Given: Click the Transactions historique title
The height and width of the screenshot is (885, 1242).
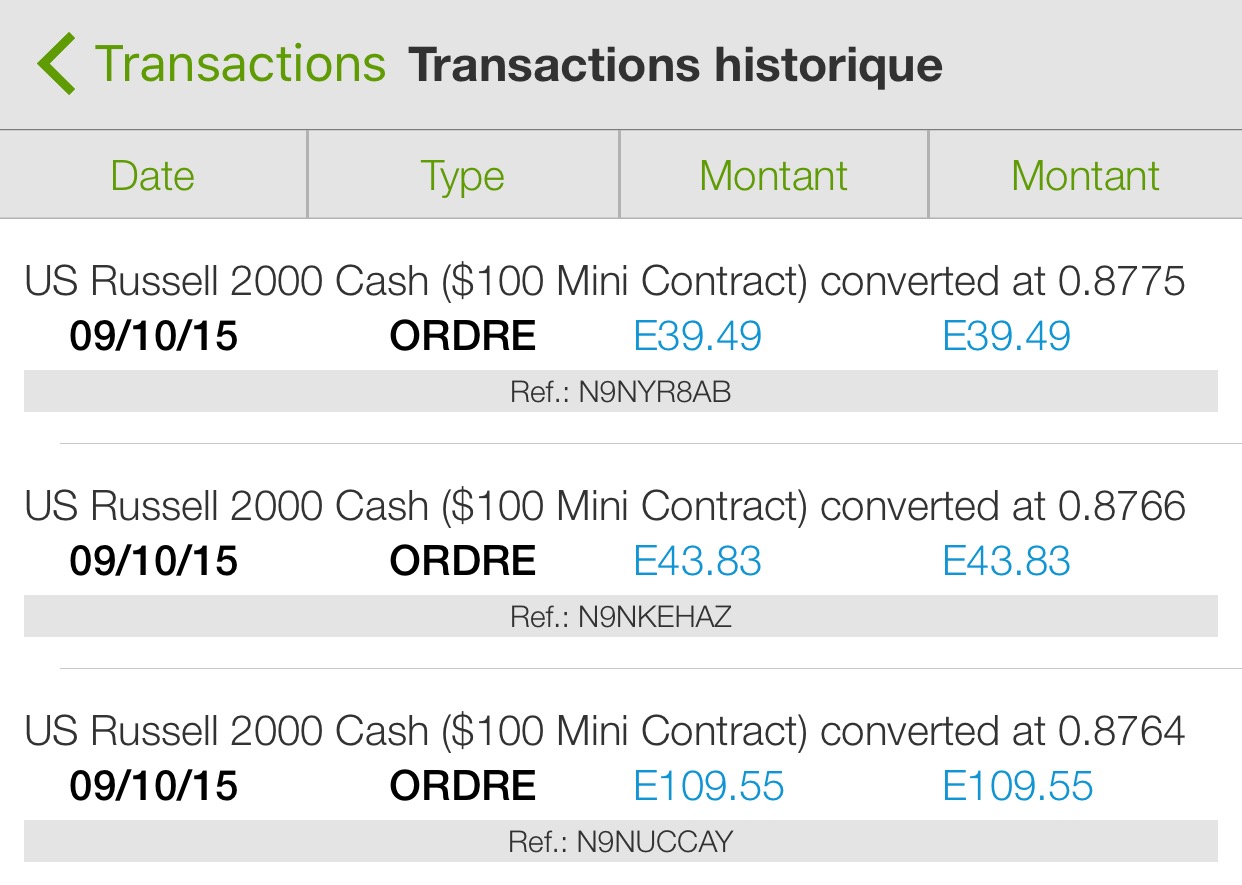Looking at the screenshot, I should (x=675, y=64).
